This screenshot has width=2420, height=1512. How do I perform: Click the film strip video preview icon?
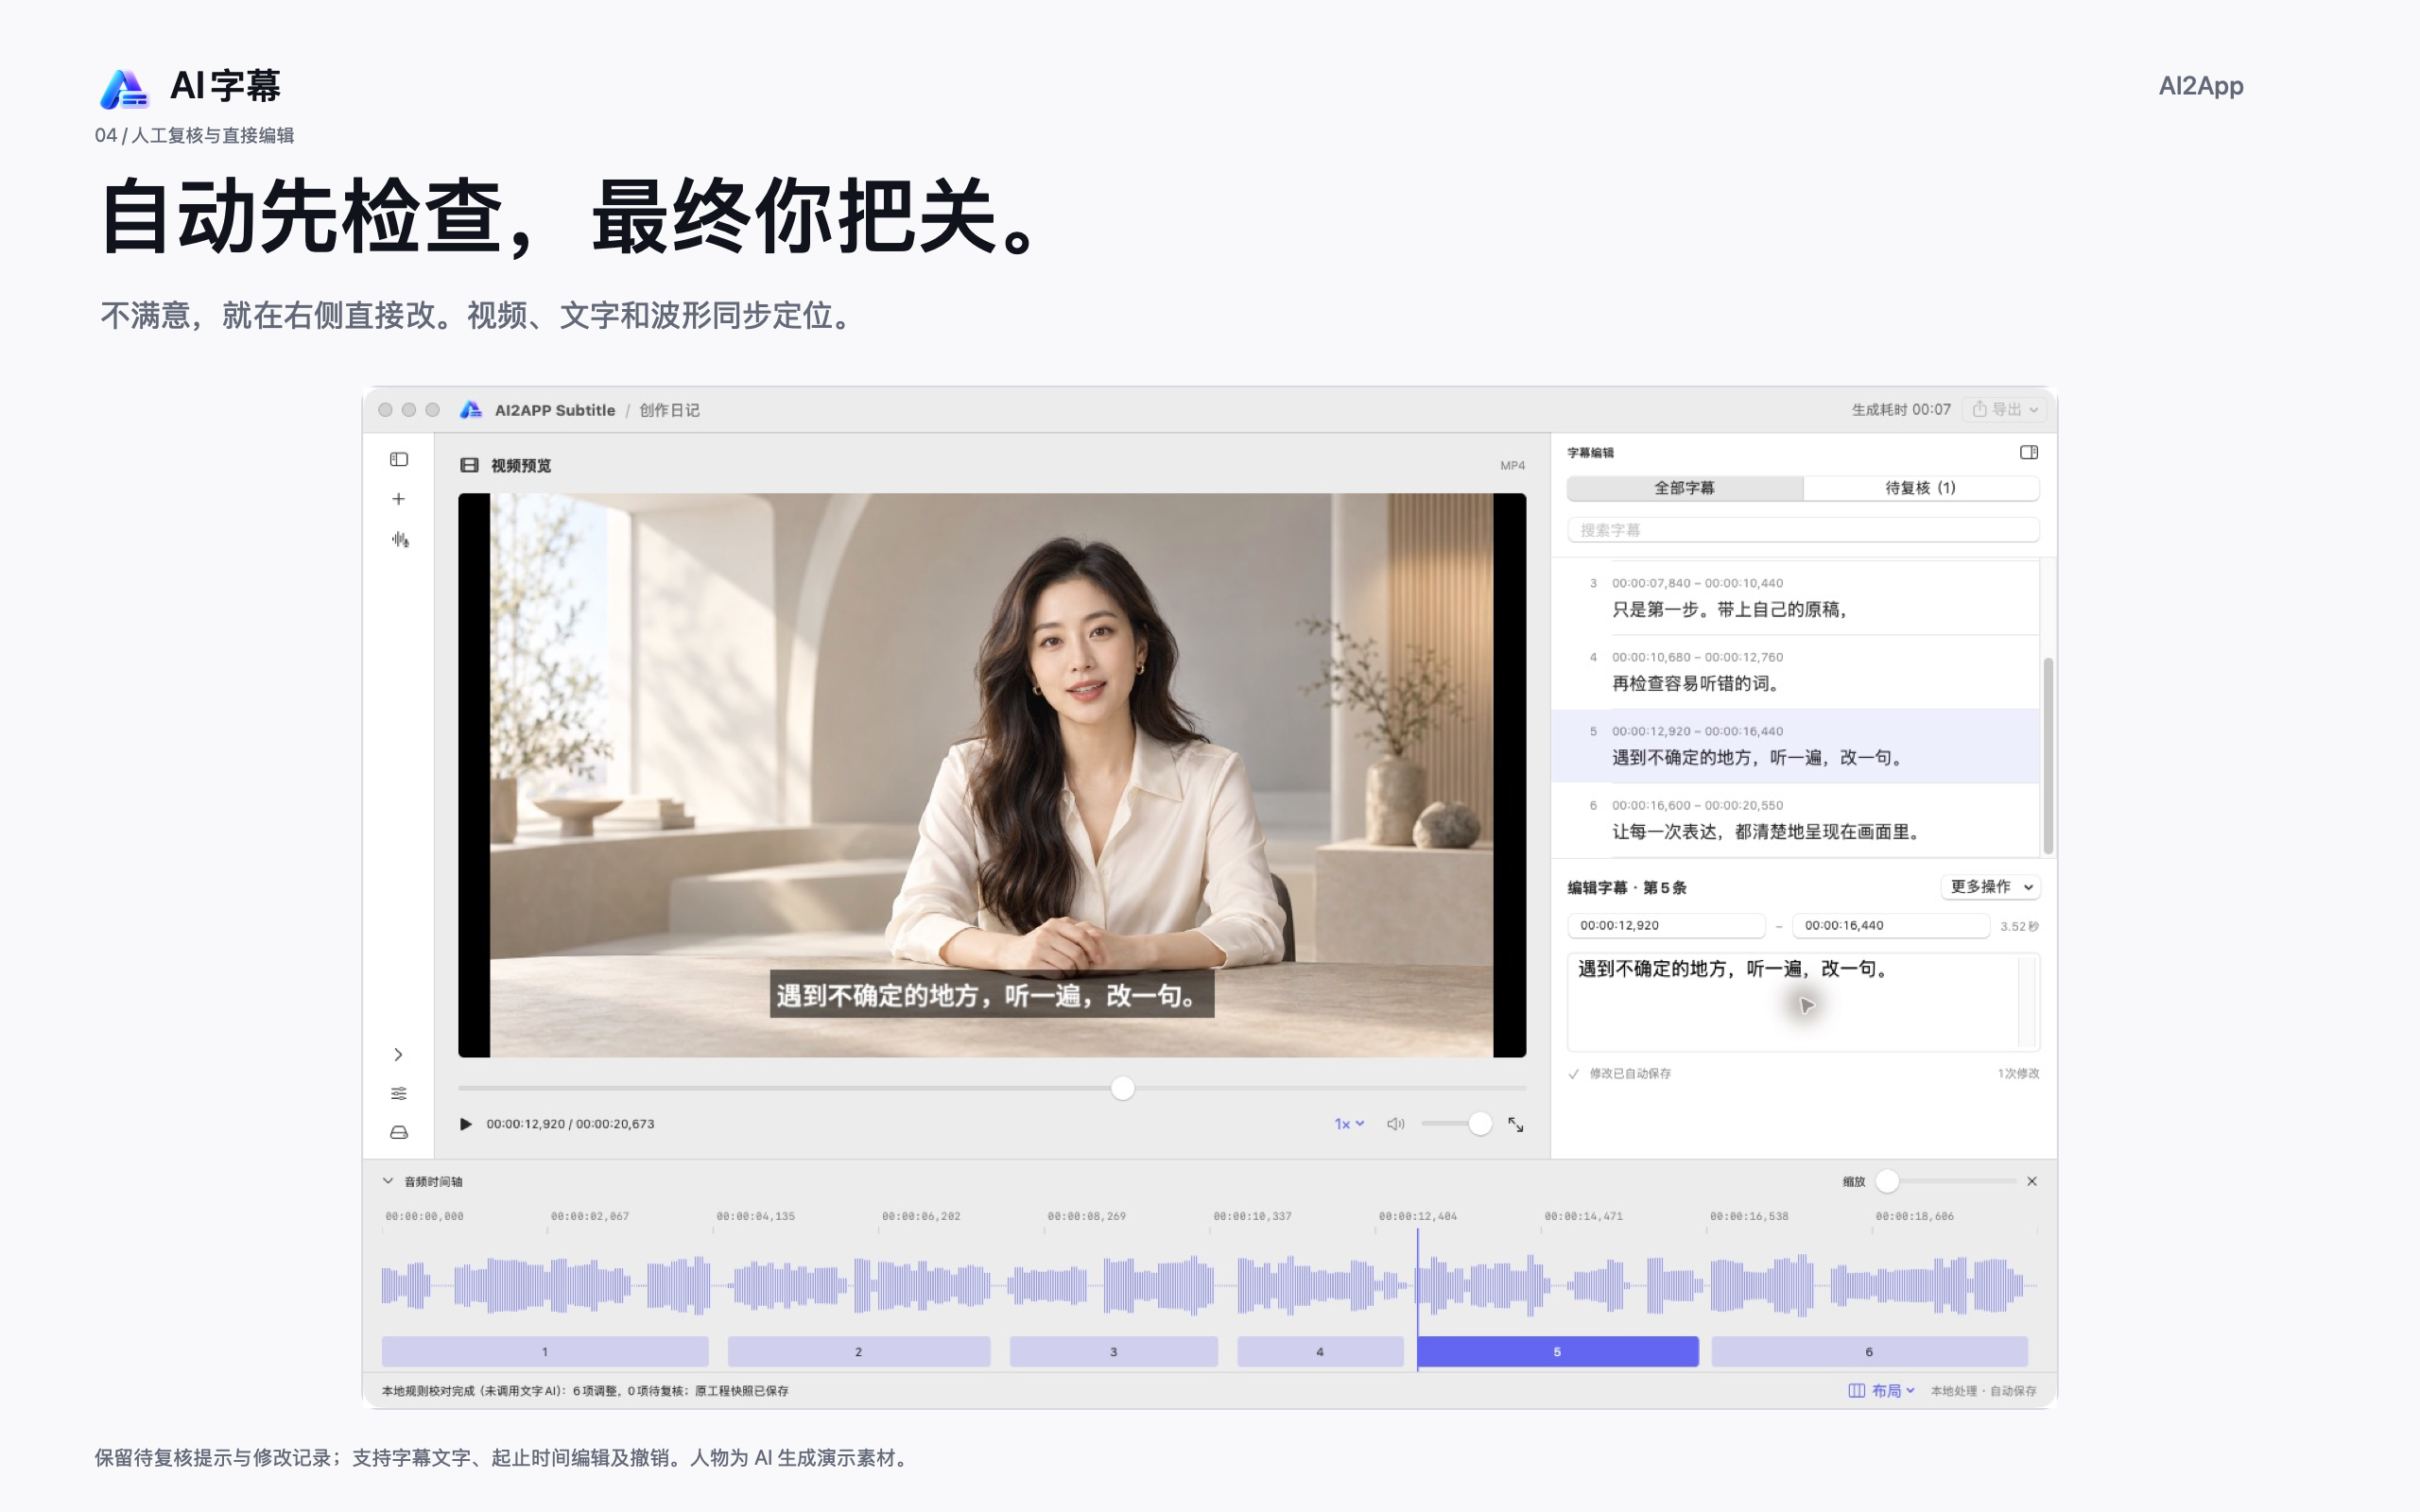click(x=469, y=465)
